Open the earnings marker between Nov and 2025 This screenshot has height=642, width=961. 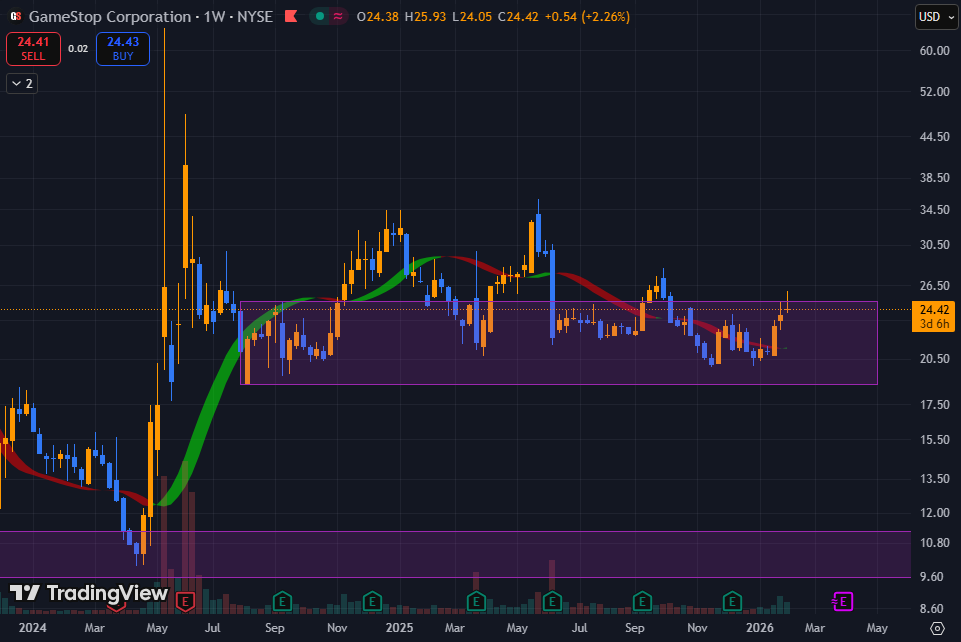[372, 602]
